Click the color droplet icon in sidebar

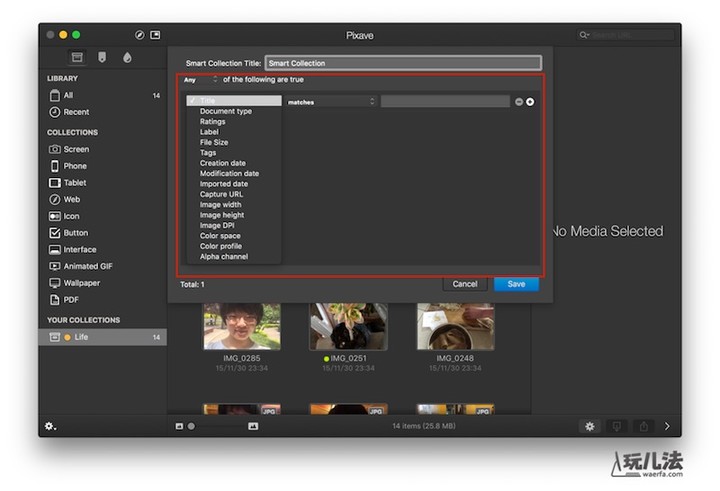pos(127,57)
